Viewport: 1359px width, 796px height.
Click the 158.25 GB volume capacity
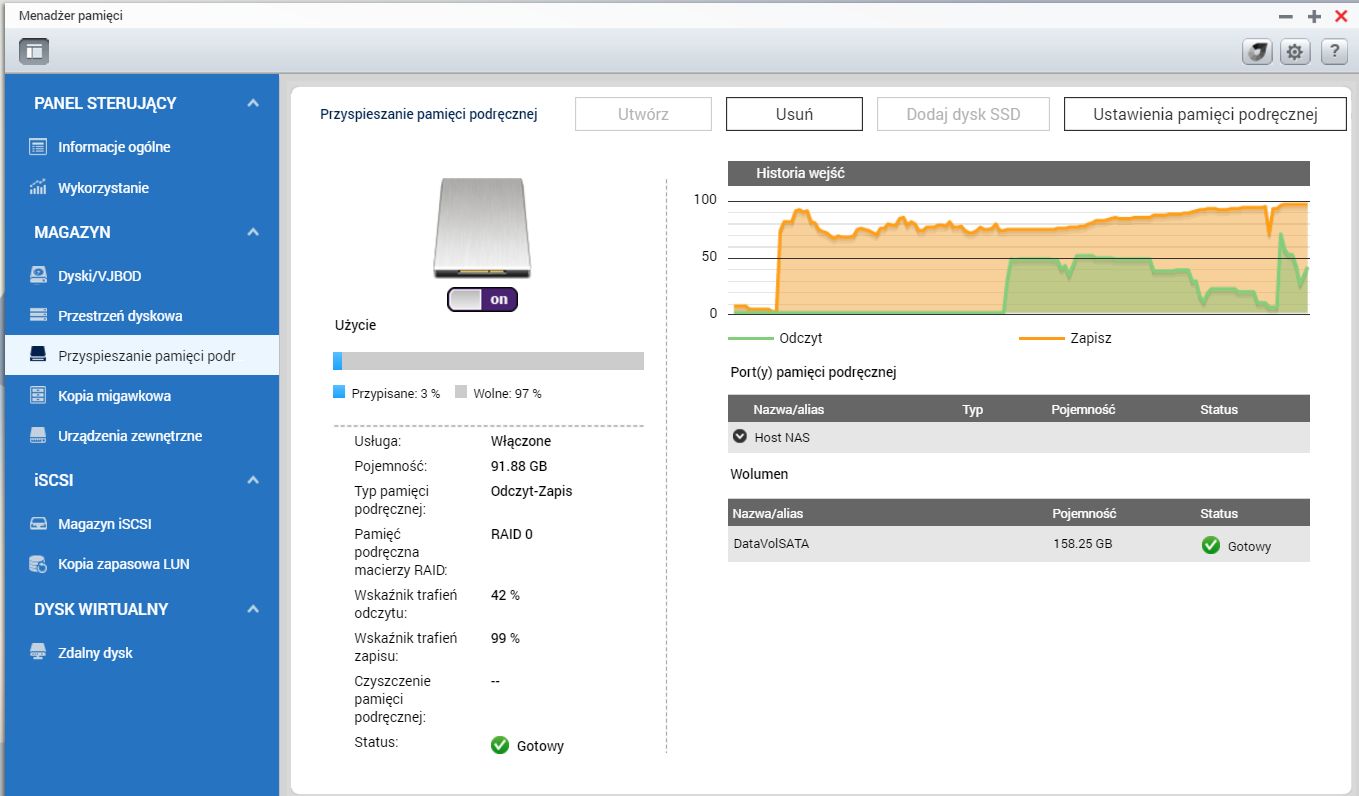tap(1082, 544)
